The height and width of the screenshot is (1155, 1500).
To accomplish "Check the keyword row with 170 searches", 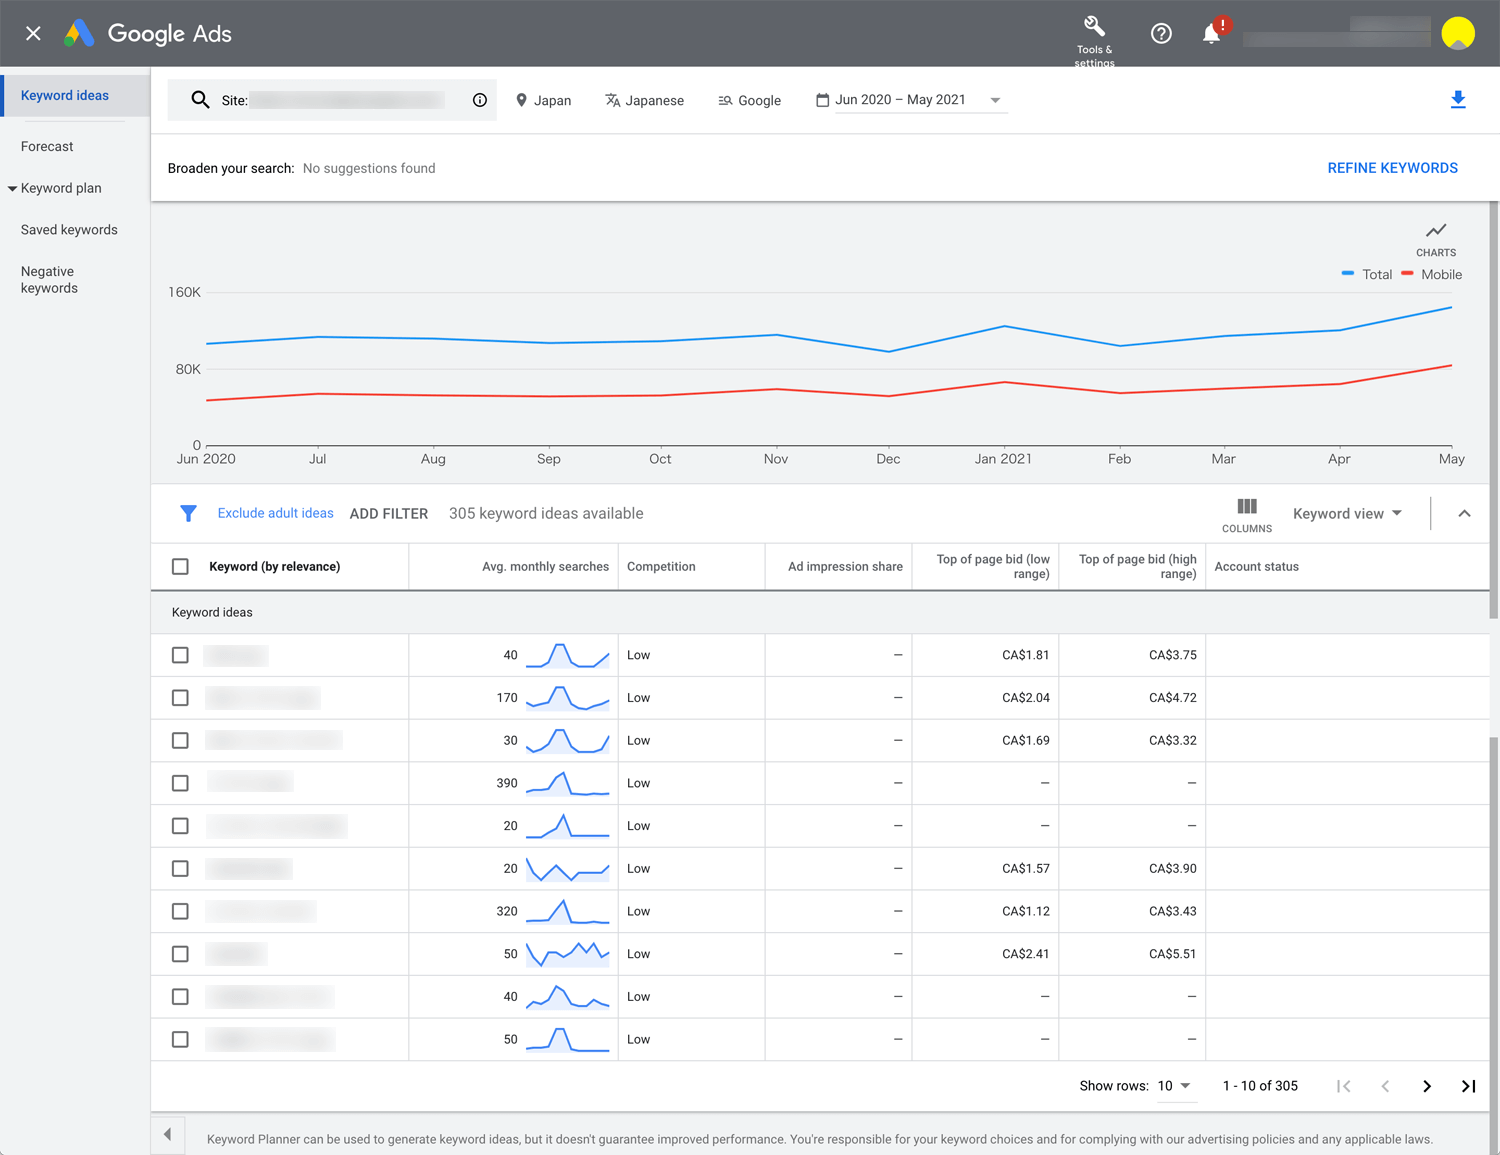I will [180, 698].
